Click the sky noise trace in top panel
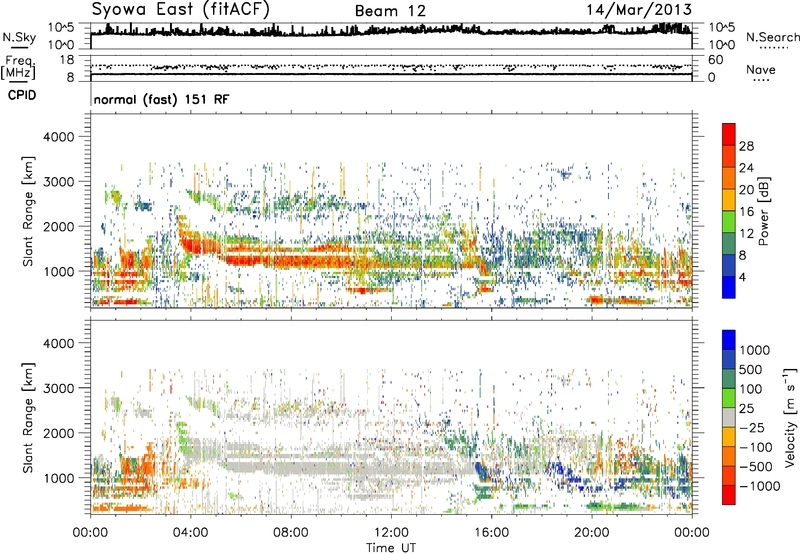 [x=391, y=31]
